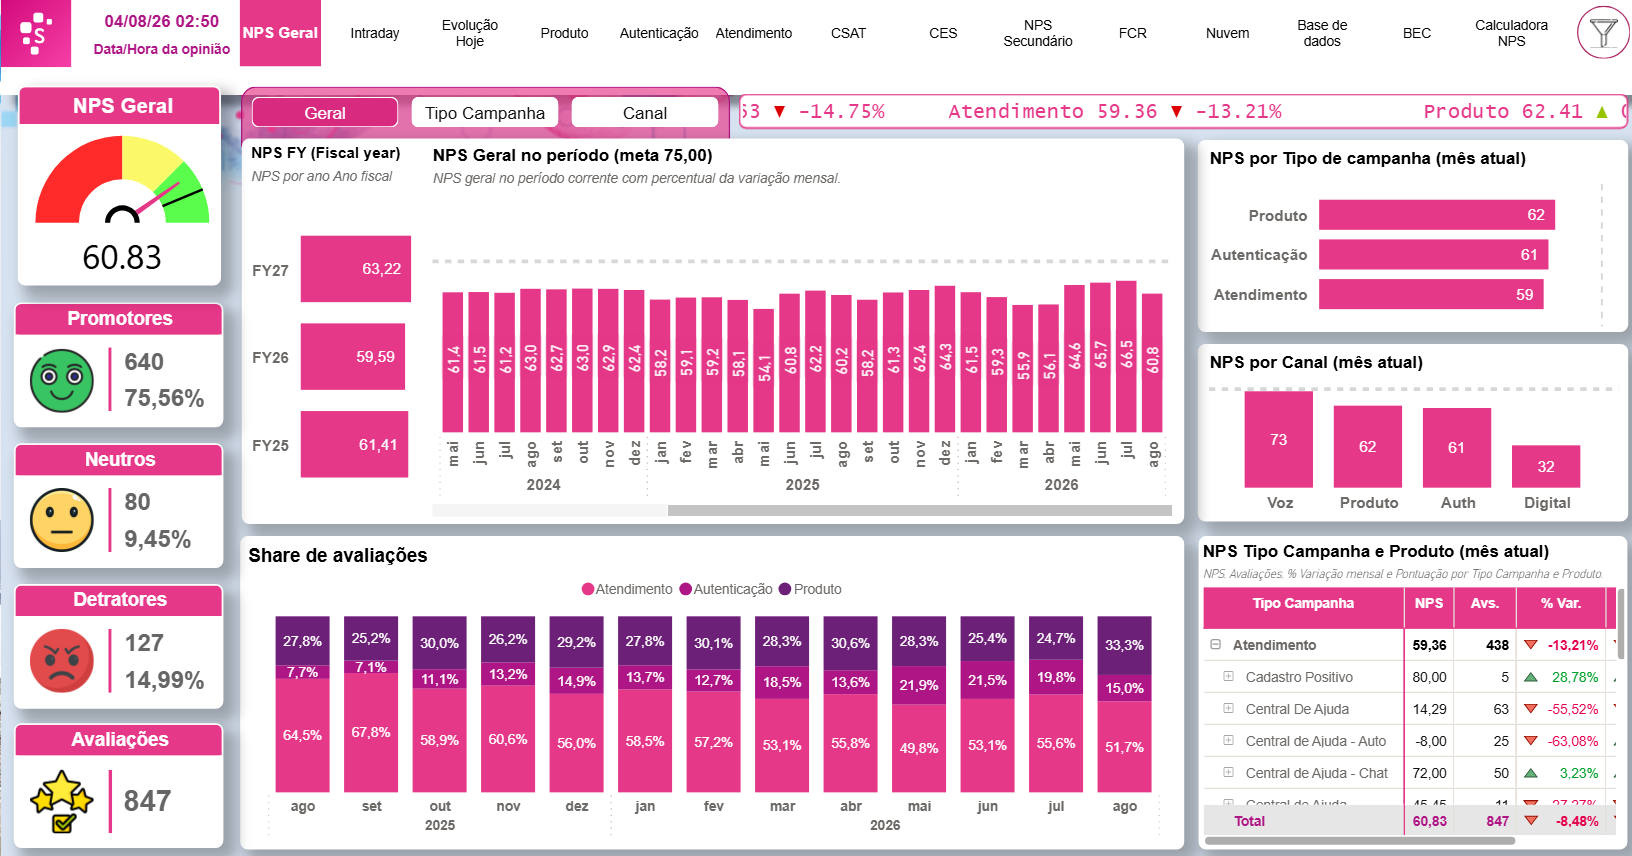The image size is (1632, 856).
Task: Click the red angry detractor face
Action: [x=62, y=660]
